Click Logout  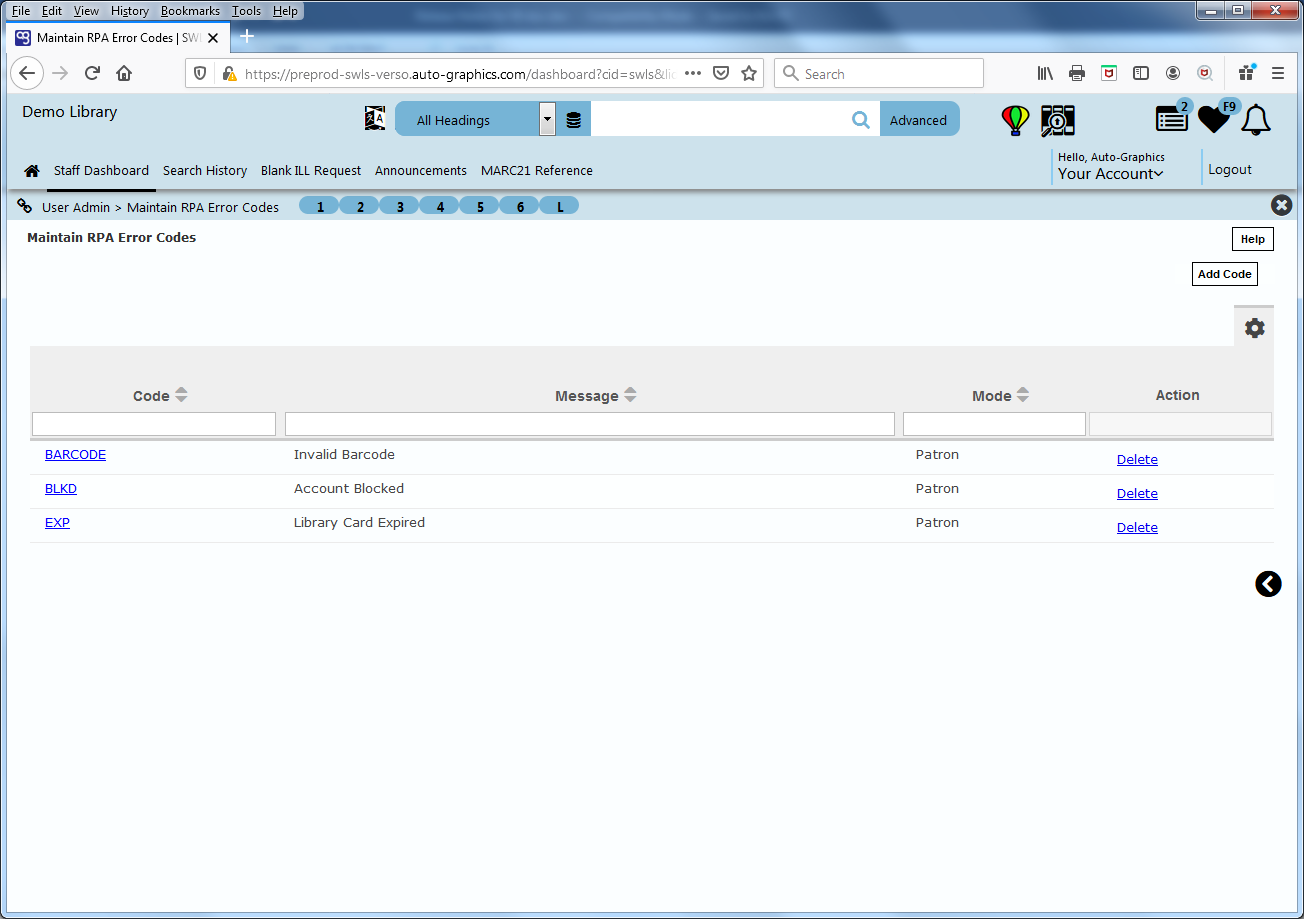pos(1230,170)
